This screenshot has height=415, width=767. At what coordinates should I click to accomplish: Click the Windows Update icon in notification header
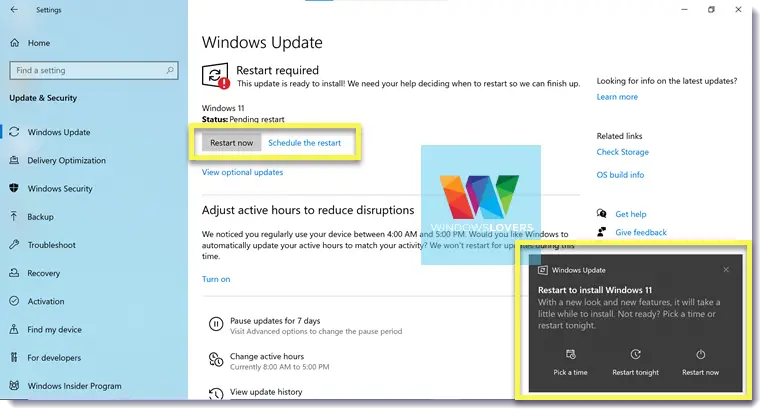pyautogui.click(x=542, y=270)
